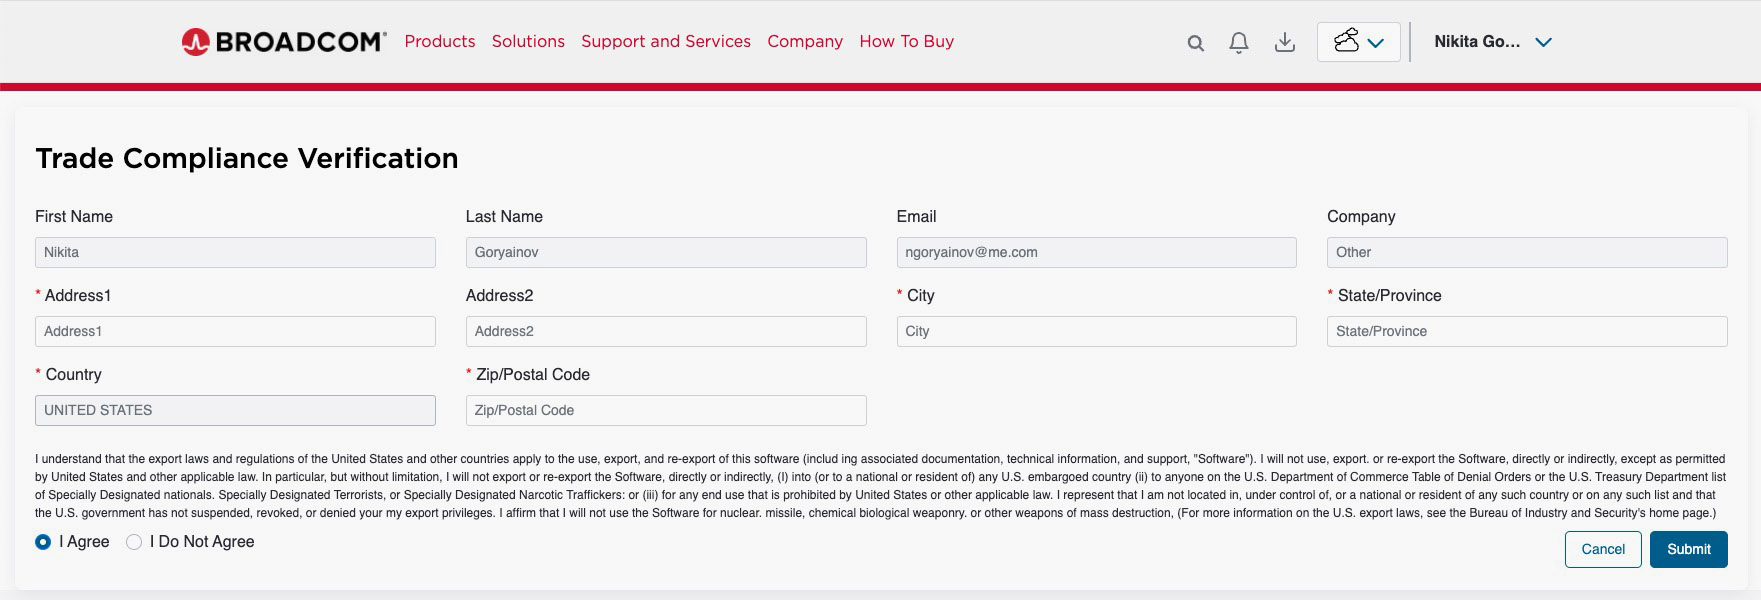Screen dimensions: 1761x600
Task: Open the Solutions menu
Action: [528, 42]
